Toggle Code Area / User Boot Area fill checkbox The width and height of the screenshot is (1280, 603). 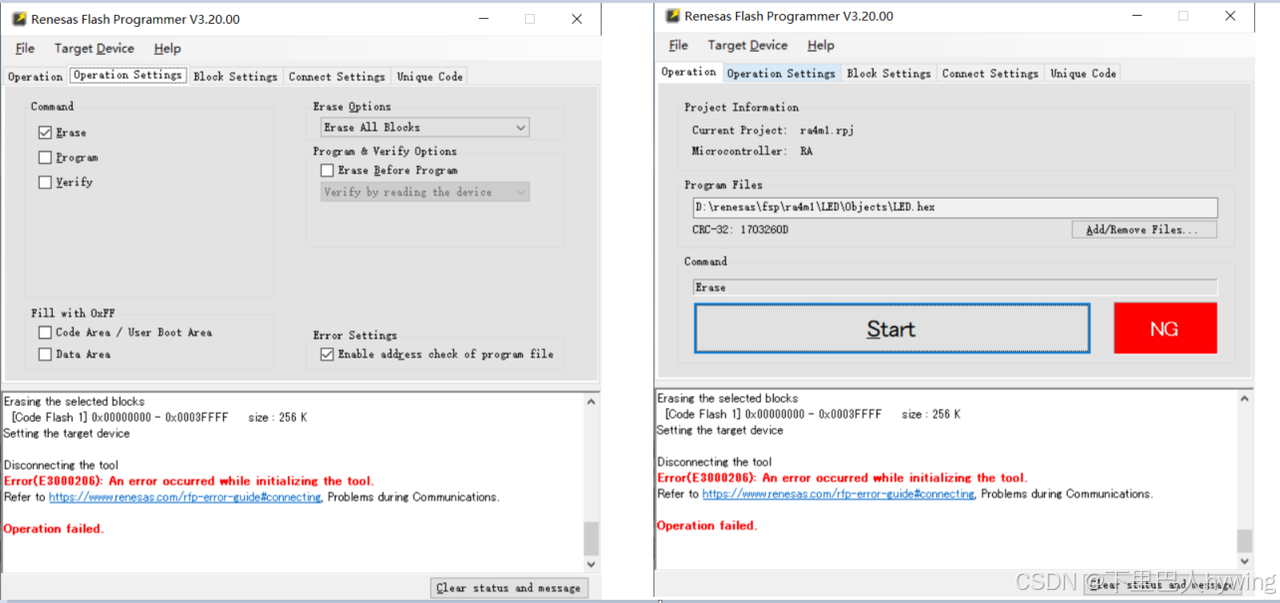coord(45,332)
